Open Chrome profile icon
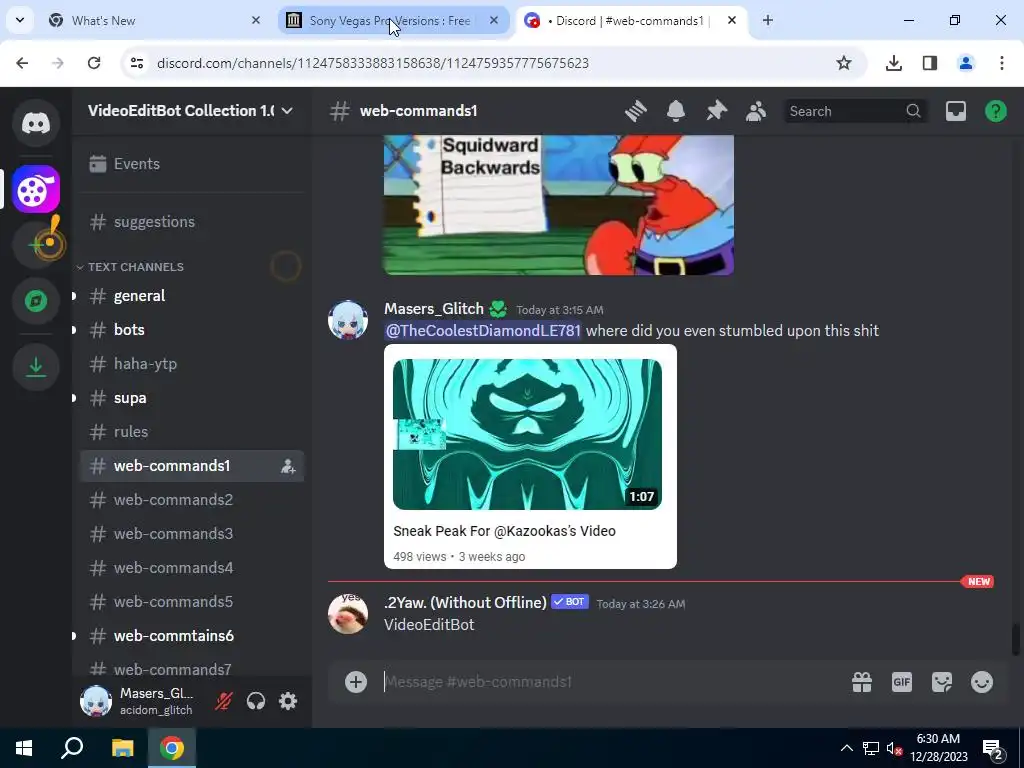This screenshot has height=768, width=1024. (966, 63)
